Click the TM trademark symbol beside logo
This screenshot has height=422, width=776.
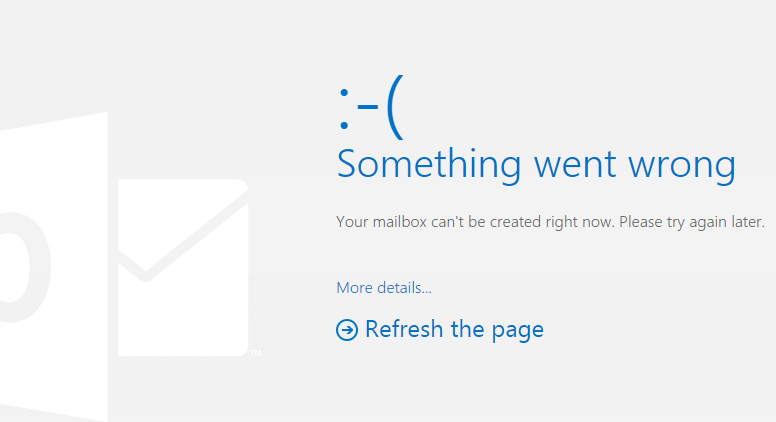click(x=255, y=353)
